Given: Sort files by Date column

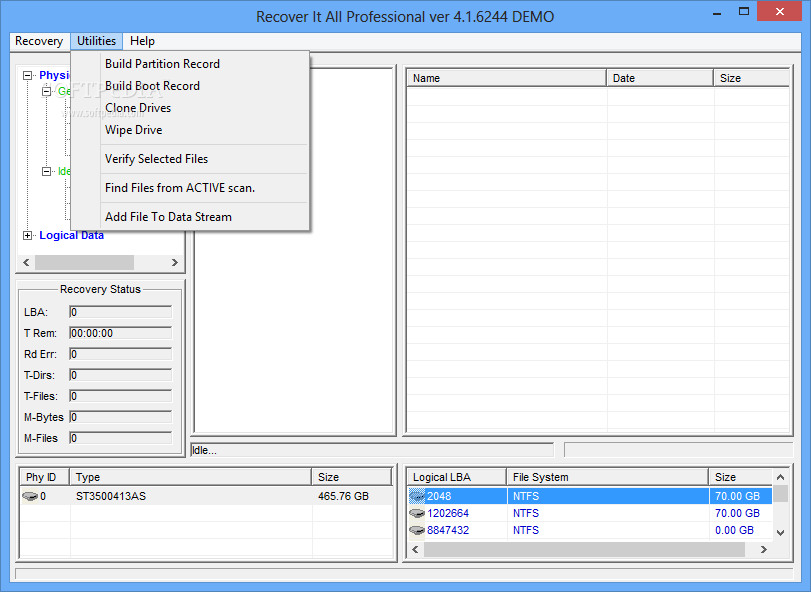Looking at the screenshot, I should click(x=660, y=78).
